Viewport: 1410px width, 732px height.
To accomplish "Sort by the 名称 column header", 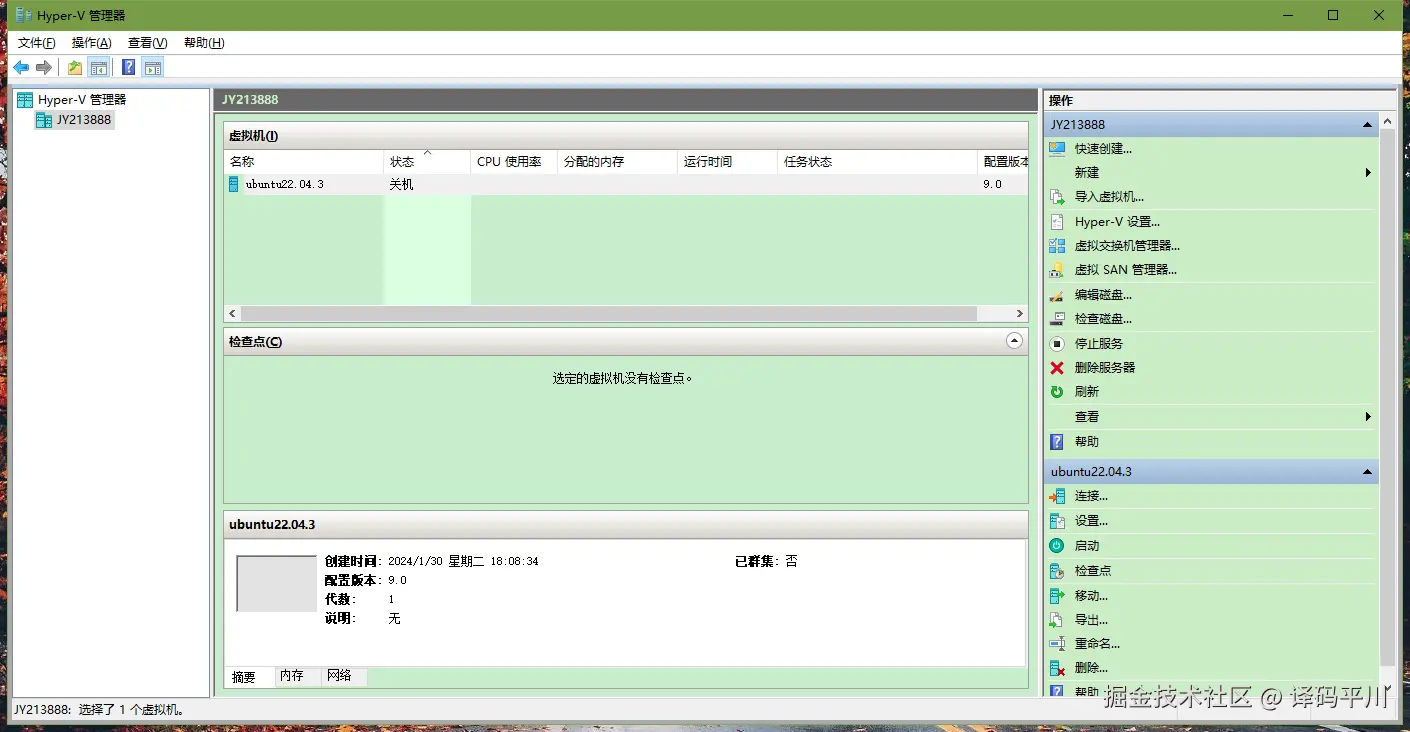I will (304, 162).
